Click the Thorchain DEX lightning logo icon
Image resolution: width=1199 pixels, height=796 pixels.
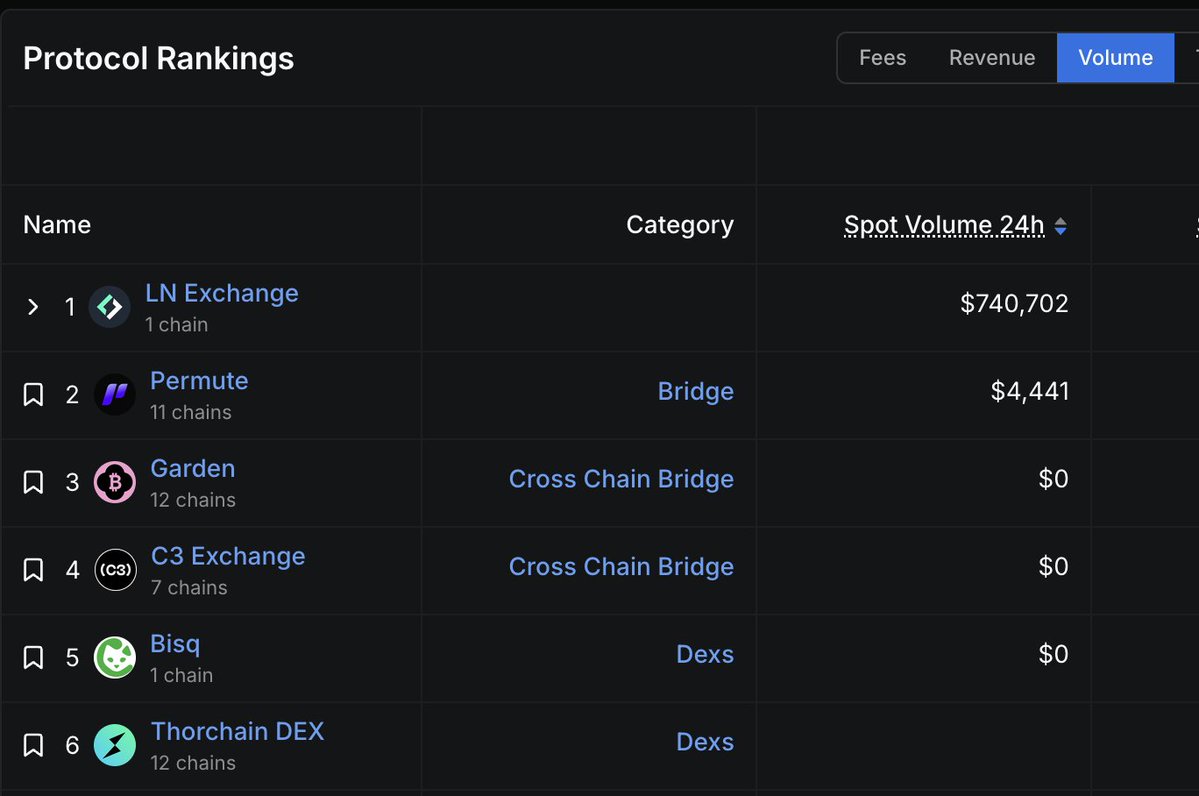[115, 745]
